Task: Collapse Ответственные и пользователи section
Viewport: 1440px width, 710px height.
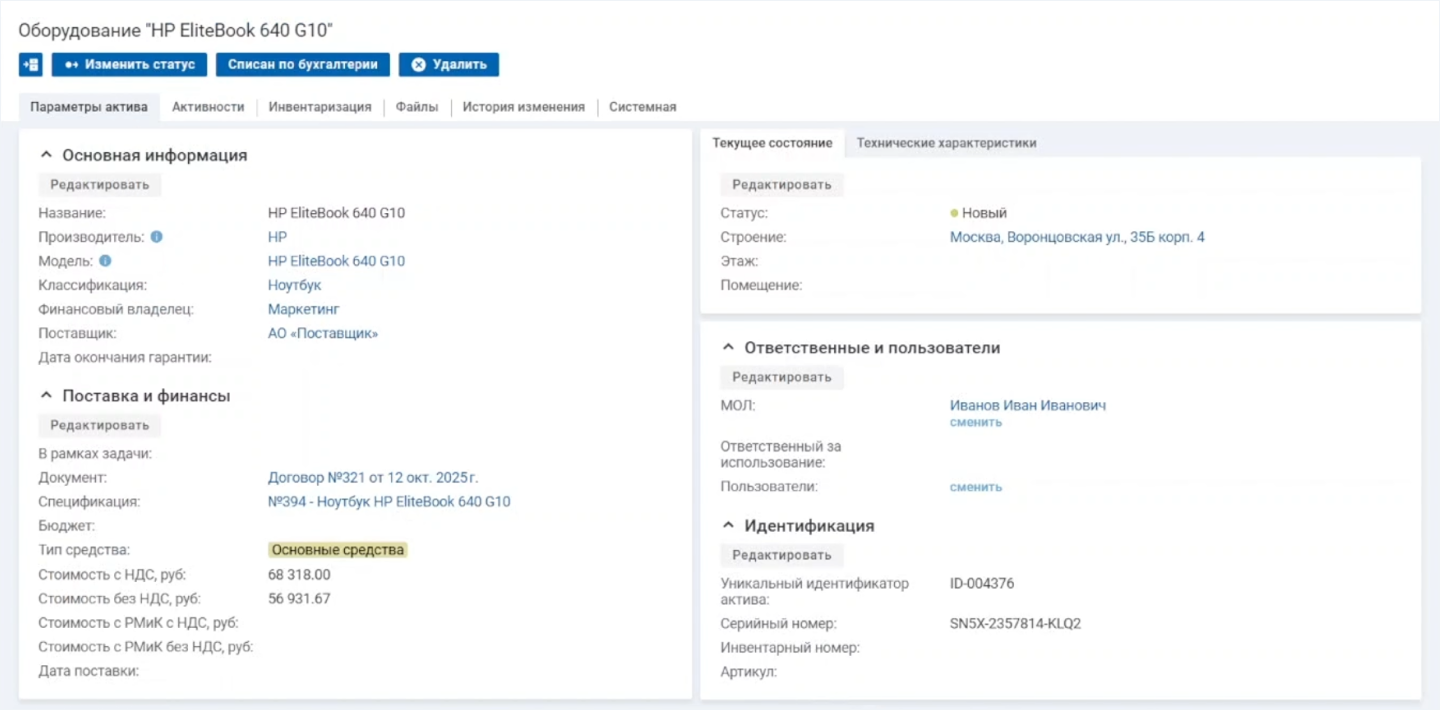Action: (x=727, y=348)
